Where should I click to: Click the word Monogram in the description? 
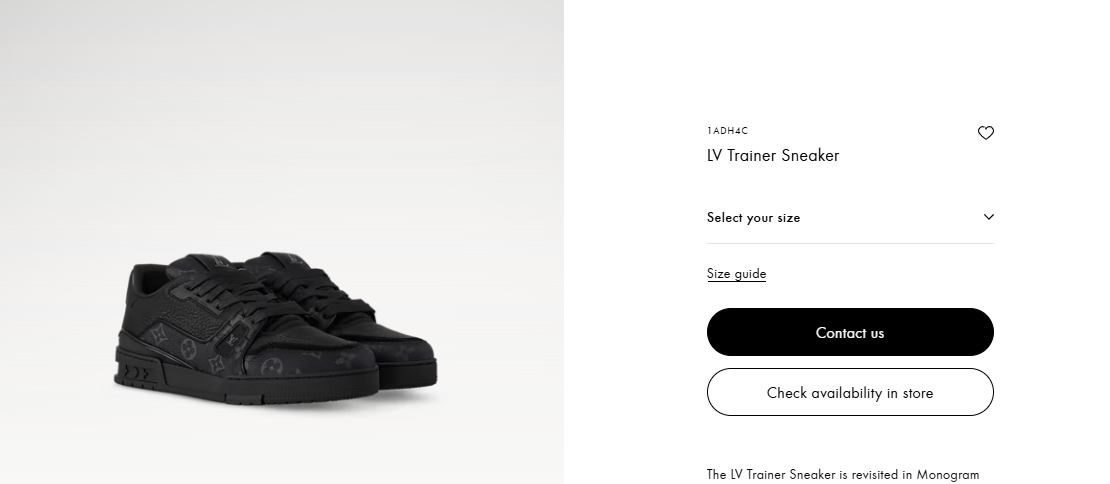[x=950, y=475]
